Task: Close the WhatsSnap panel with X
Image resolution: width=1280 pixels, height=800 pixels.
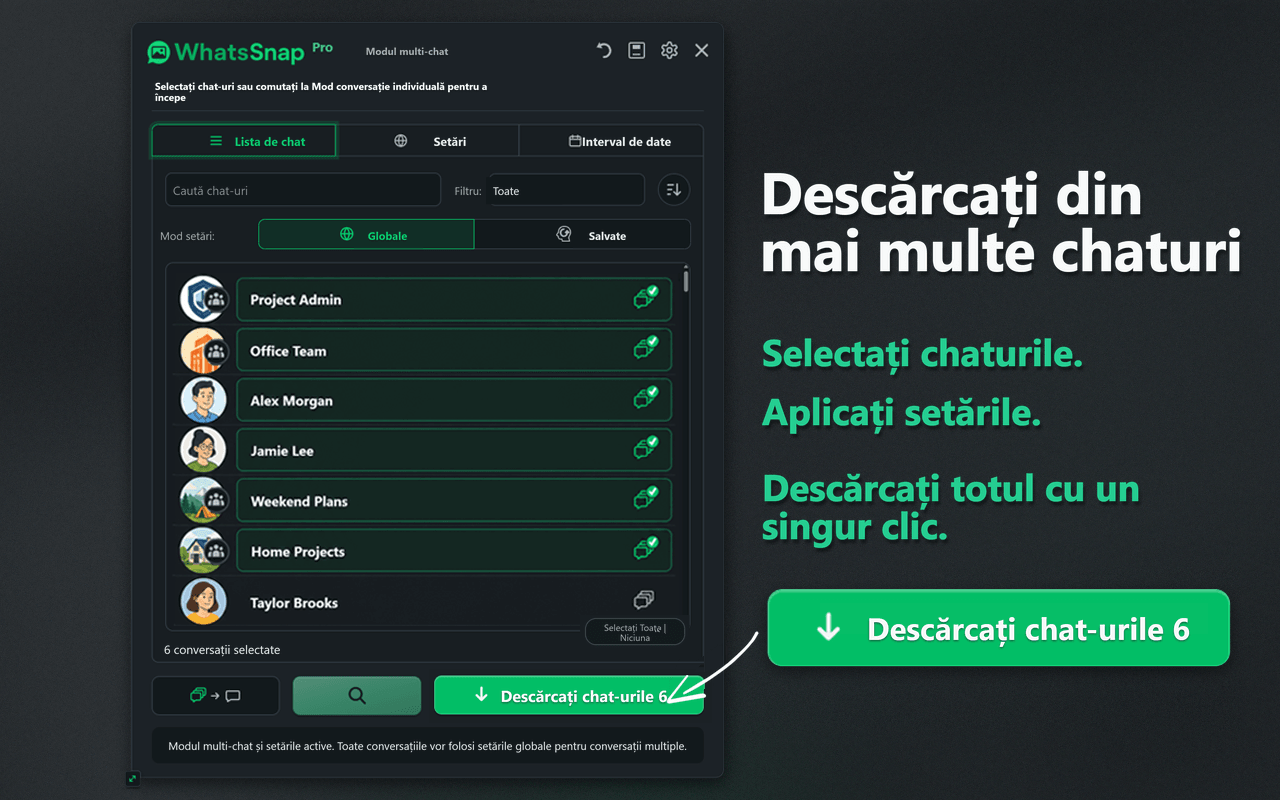Action: pos(702,50)
